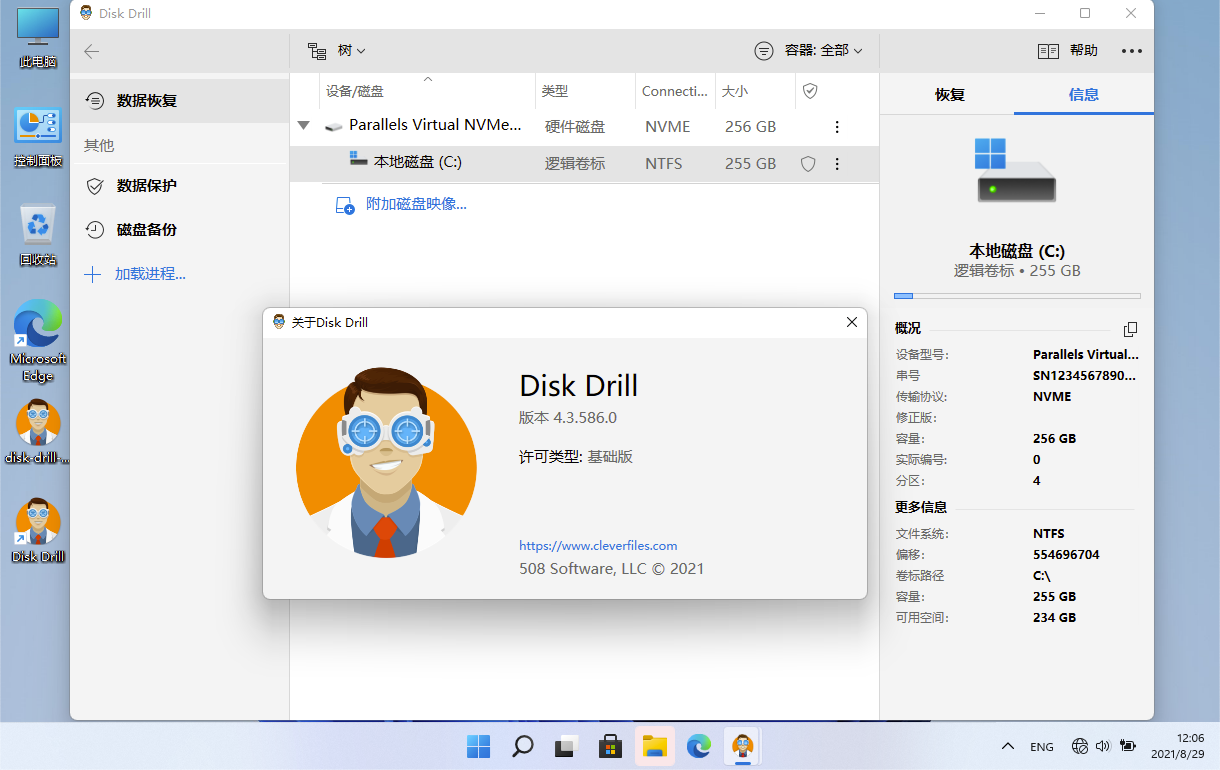This screenshot has width=1220, height=770.
Task: Open 磁盘备份 in the sidebar
Action: (180, 230)
